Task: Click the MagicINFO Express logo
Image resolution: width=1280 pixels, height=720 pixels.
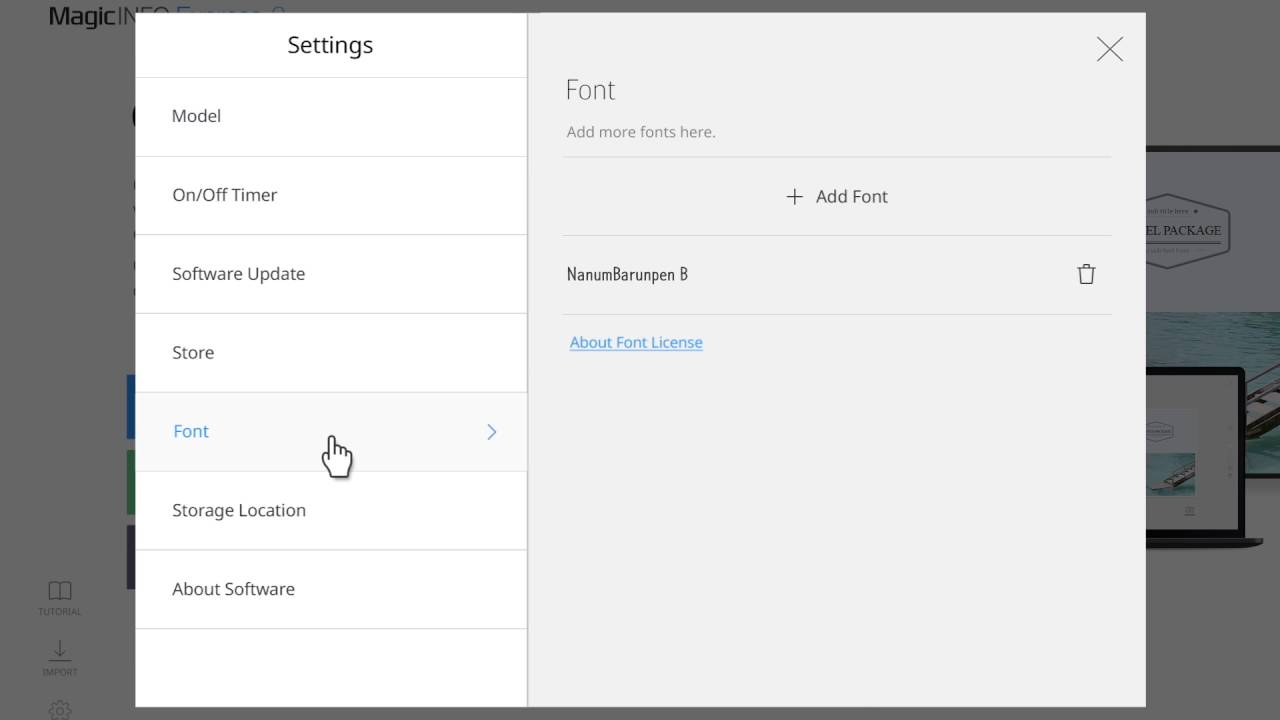Action: point(92,16)
